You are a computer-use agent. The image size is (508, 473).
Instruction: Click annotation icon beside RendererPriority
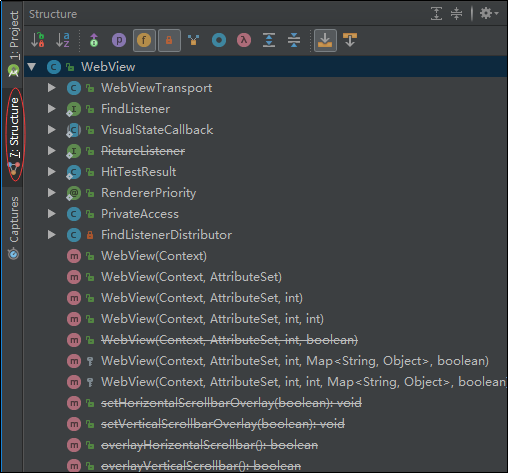(74, 193)
